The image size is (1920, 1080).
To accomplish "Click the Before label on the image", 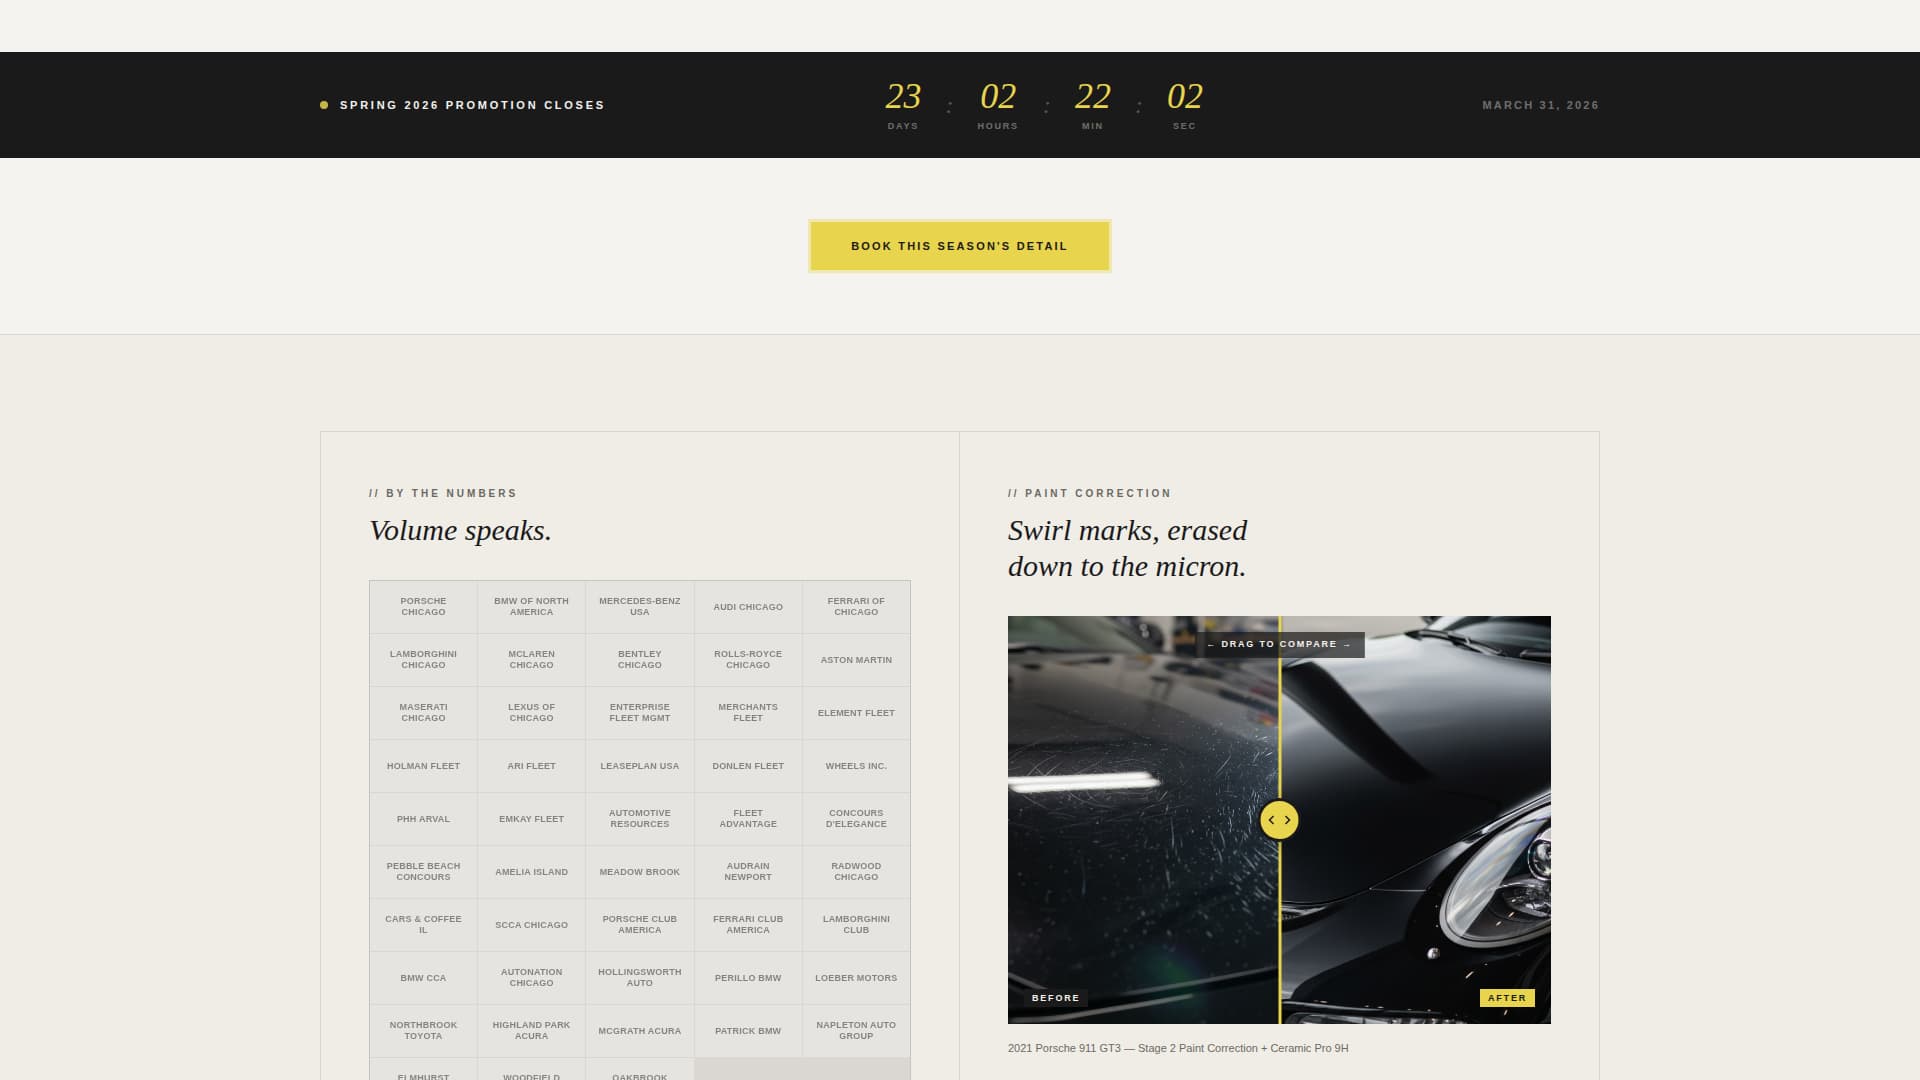I will (x=1056, y=998).
